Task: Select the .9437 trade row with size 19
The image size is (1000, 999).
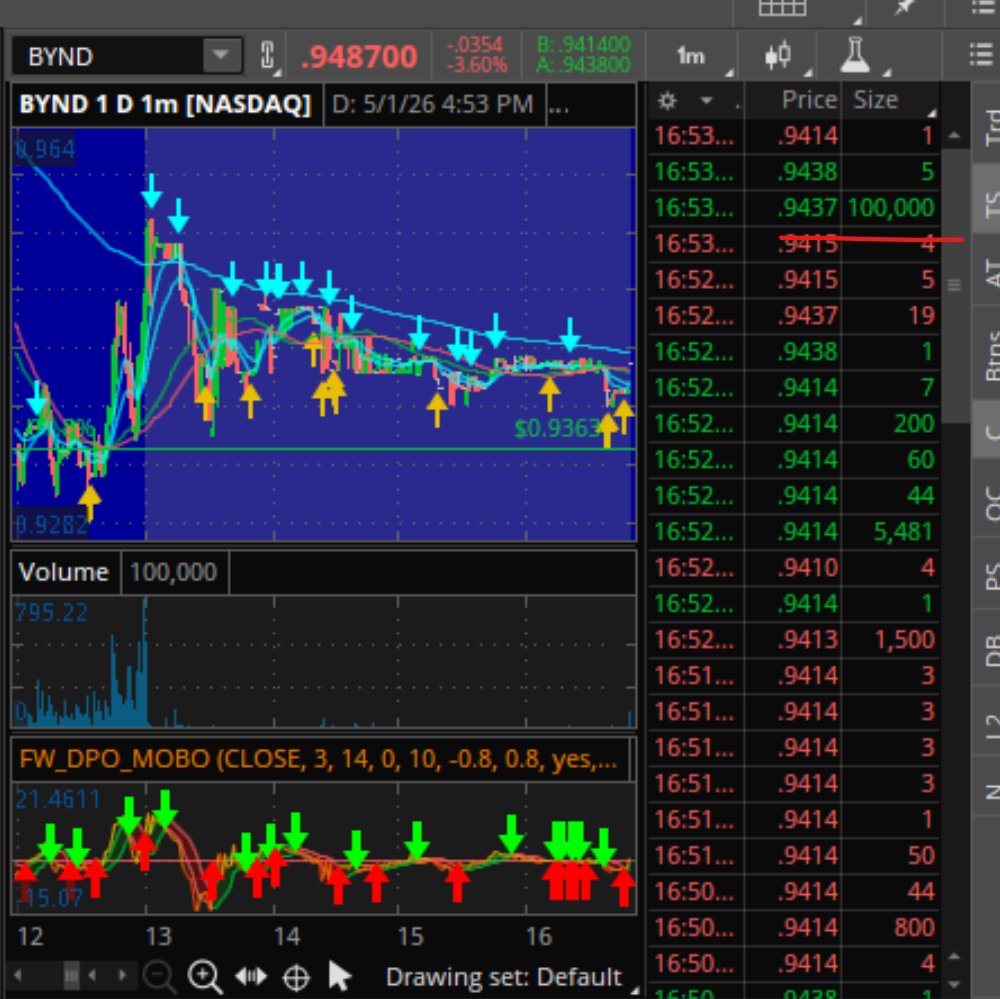Action: coord(795,315)
